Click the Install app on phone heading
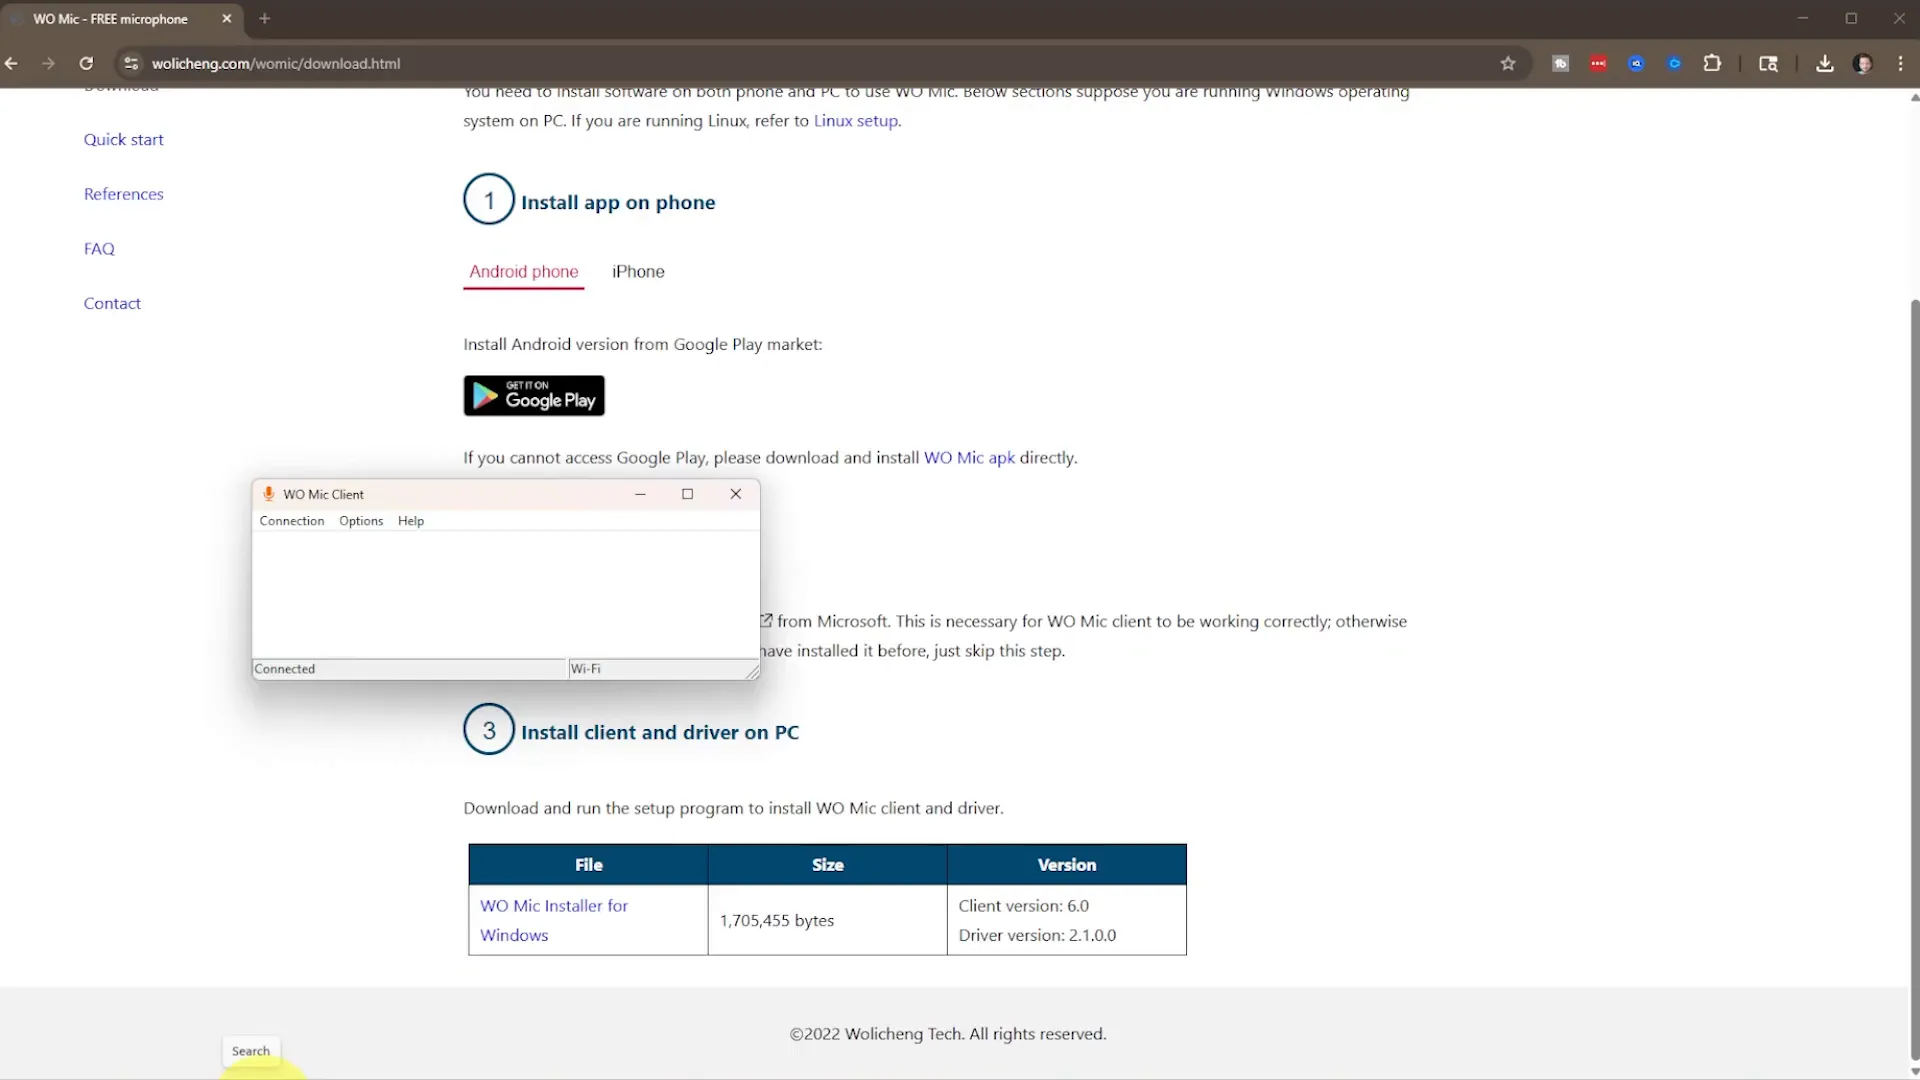This screenshot has height=1080, width=1920. 618,202
